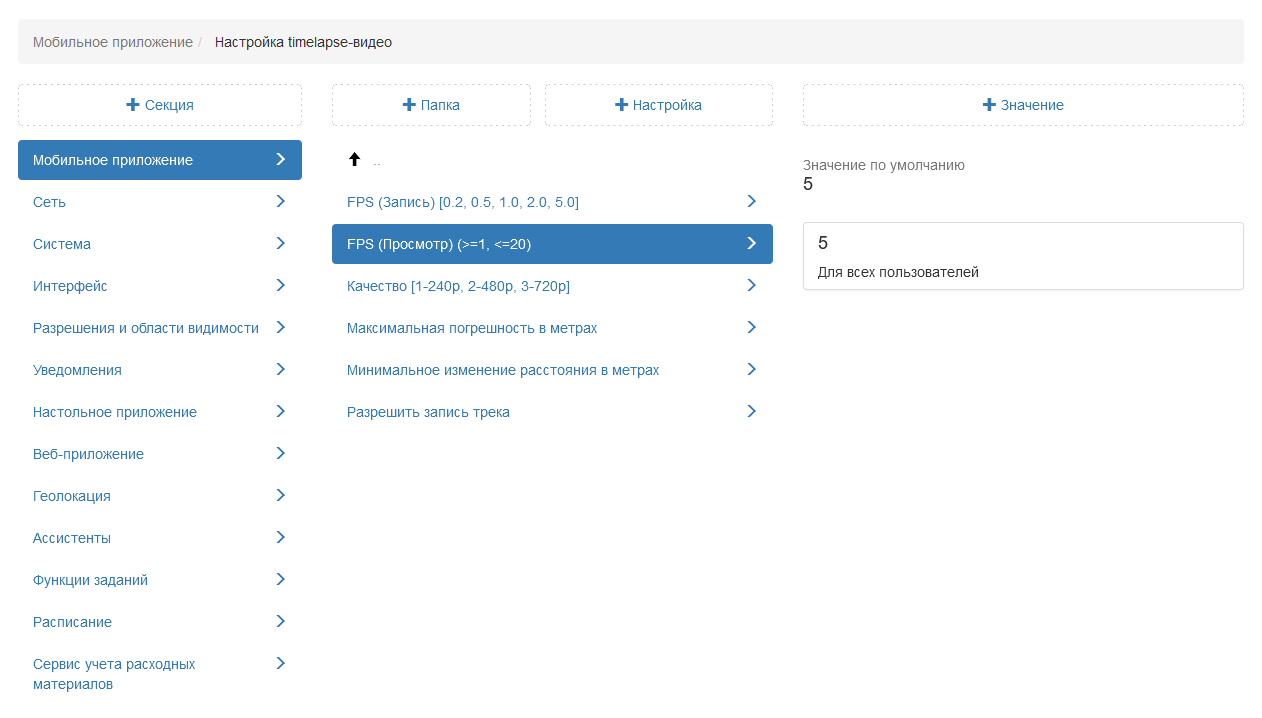The width and height of the screenshot is (1262, 718).
Task: Click chevron next to Сеть section
Action: (x=280, y=201)
